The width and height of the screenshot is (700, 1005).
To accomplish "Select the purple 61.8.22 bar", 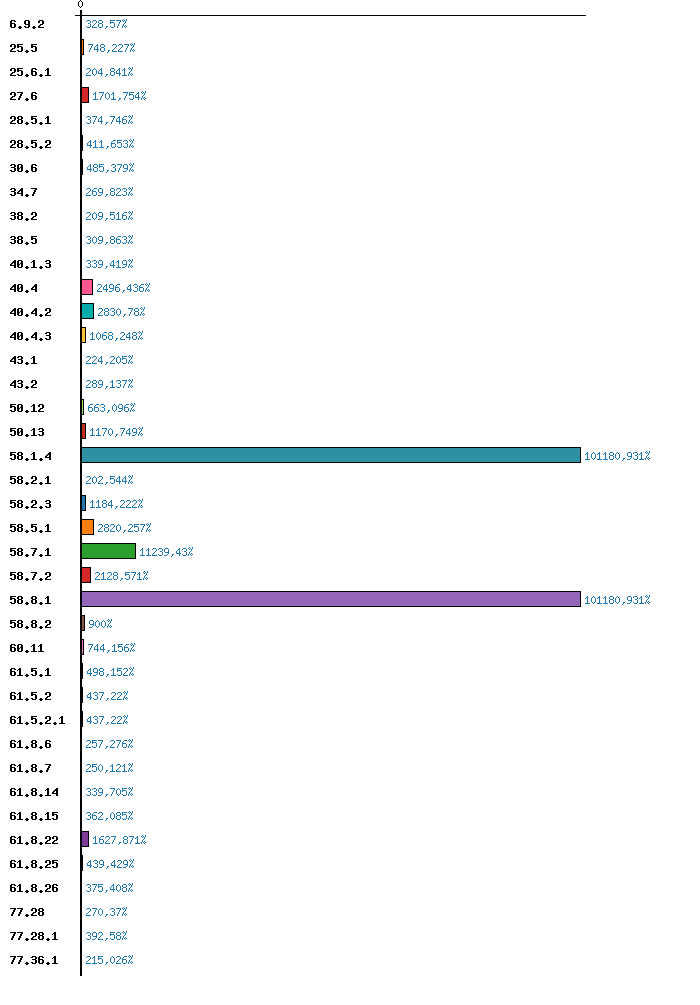I will tap(85, 839).
